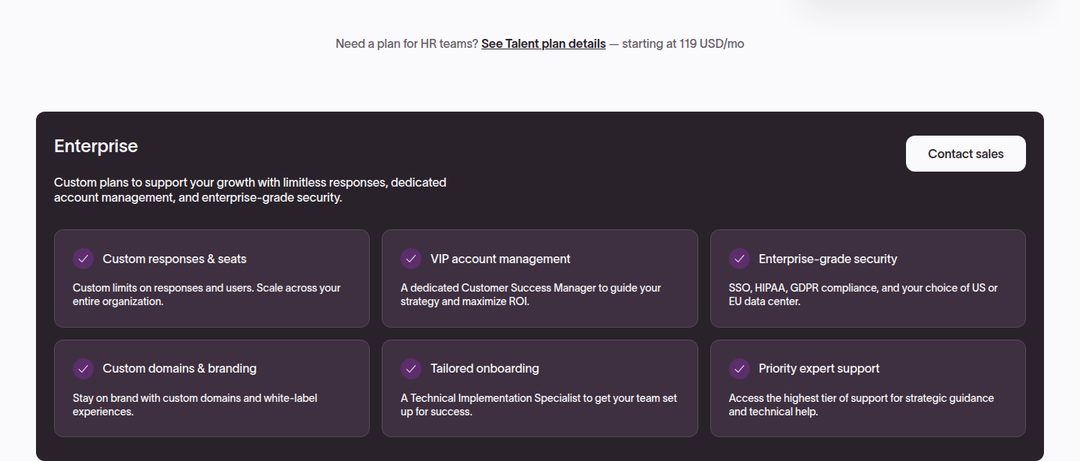
Task: Click description 'A Technical Implementation Specialist'
Action: [539, 404]
